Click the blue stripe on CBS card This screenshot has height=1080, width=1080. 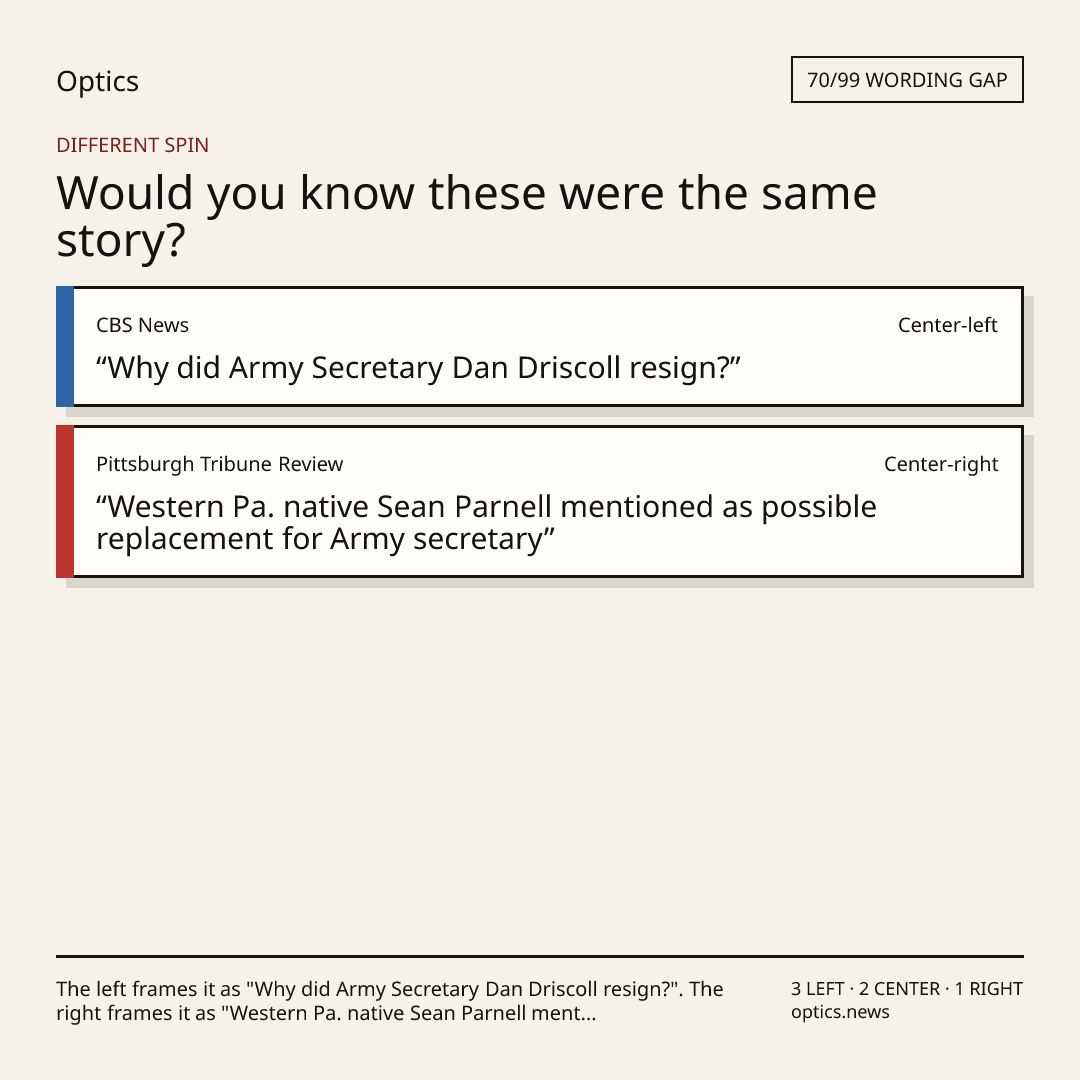pos(65,346)
